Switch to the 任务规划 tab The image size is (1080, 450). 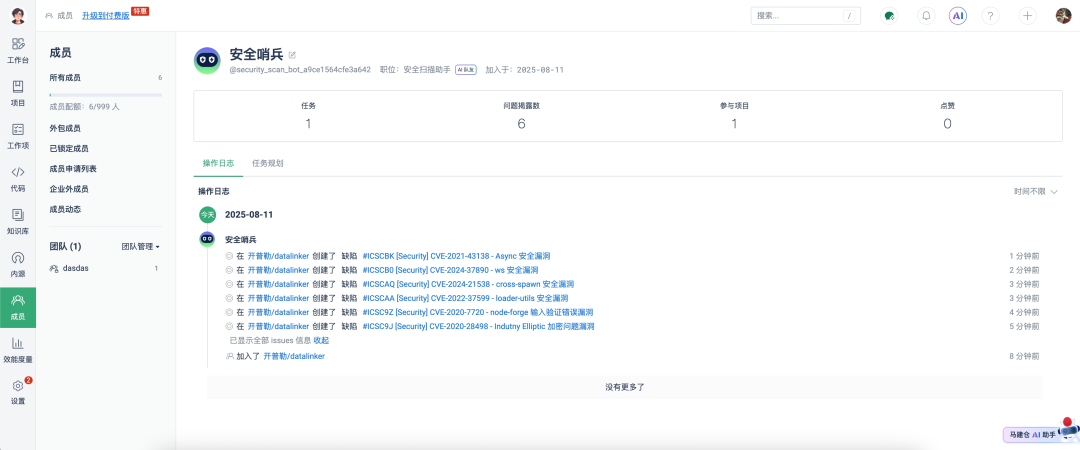(268, 163)
